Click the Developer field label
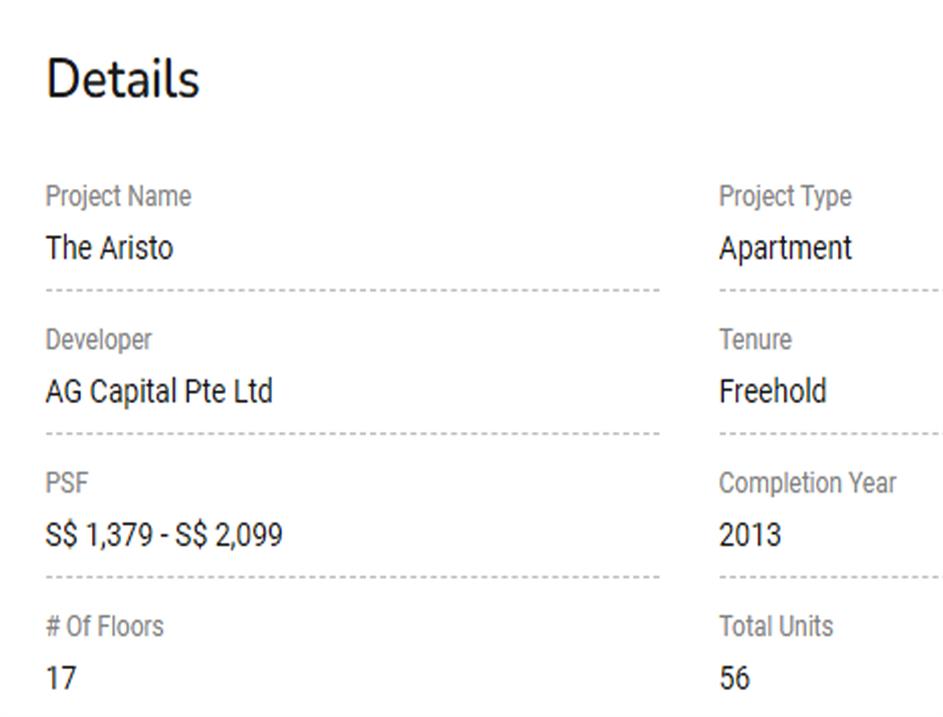Viewport: 943px width, 717px height. click(x=98, y=340)
